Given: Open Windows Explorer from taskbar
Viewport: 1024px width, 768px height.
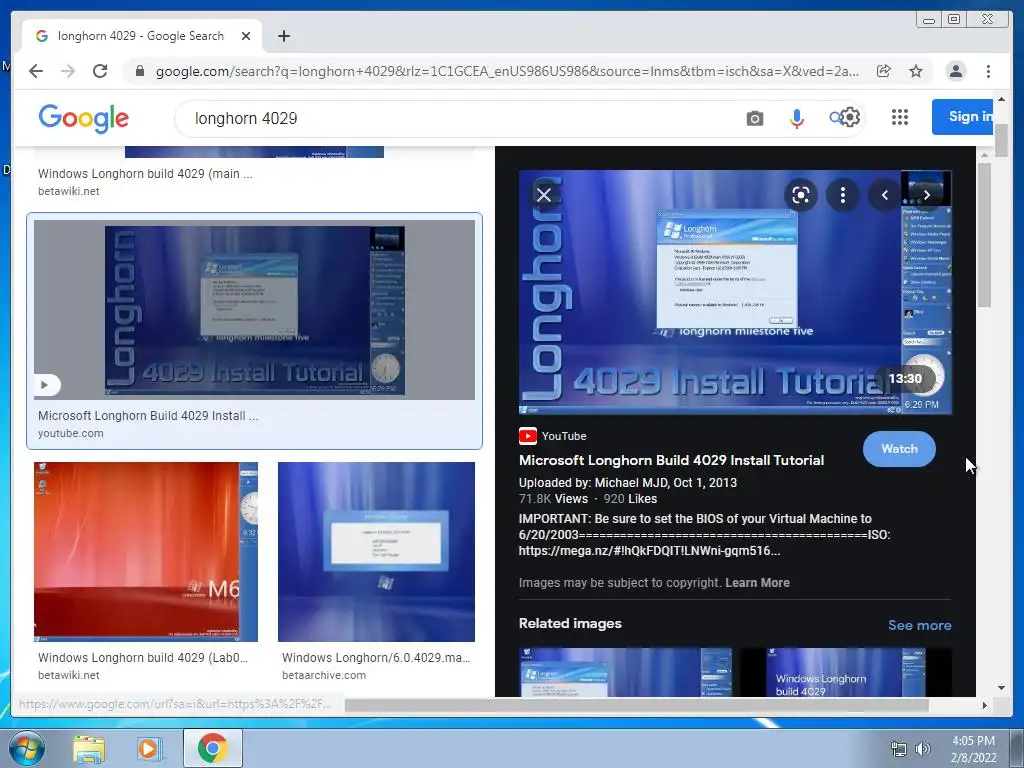Looking at the screenshot, I should [x=89, y=748].
